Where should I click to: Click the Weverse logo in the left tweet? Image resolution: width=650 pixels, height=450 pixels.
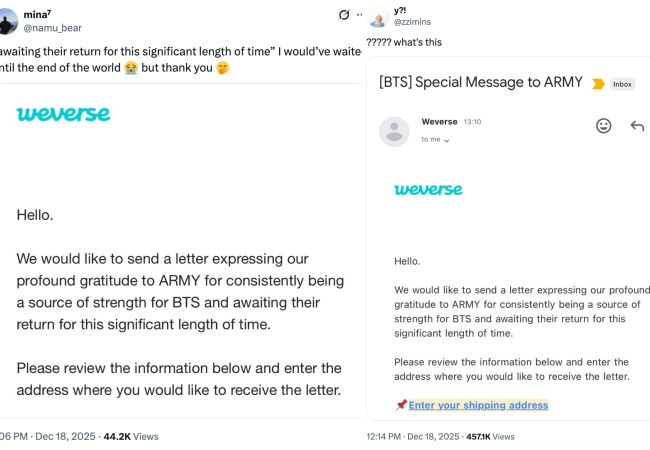pos(63,114)
